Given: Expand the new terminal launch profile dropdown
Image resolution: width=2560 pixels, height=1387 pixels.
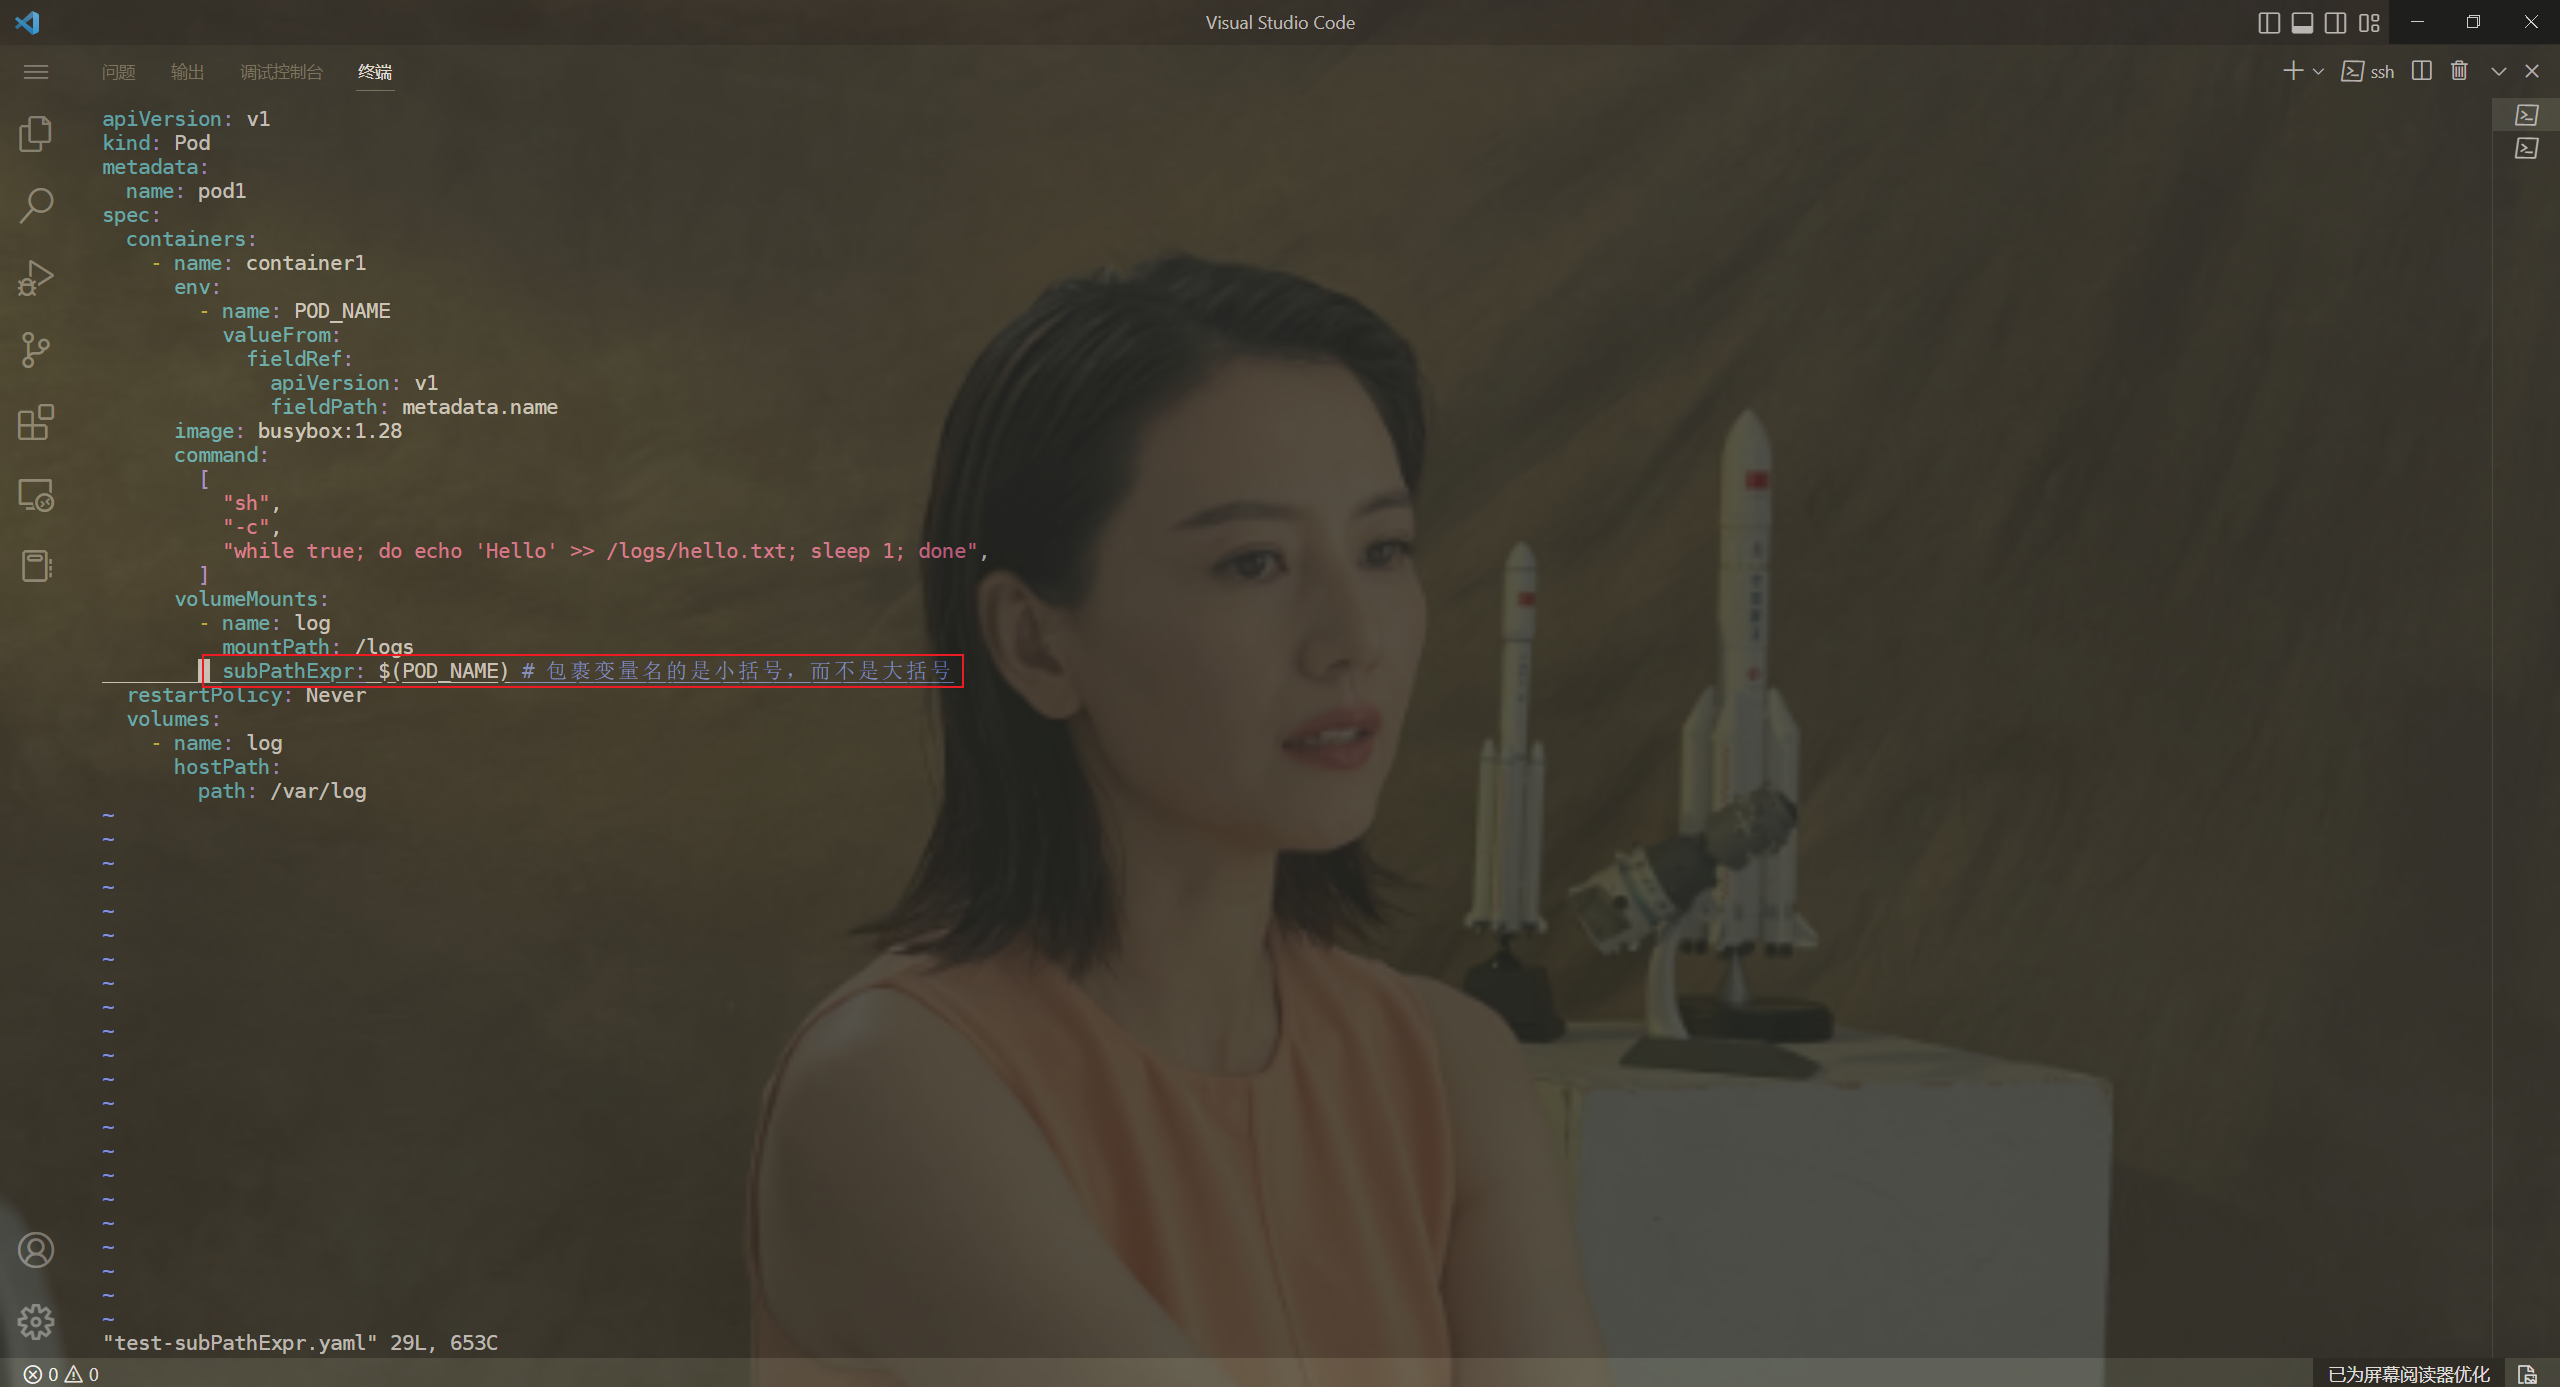Looking at the screenshot, I should 2318,72.
